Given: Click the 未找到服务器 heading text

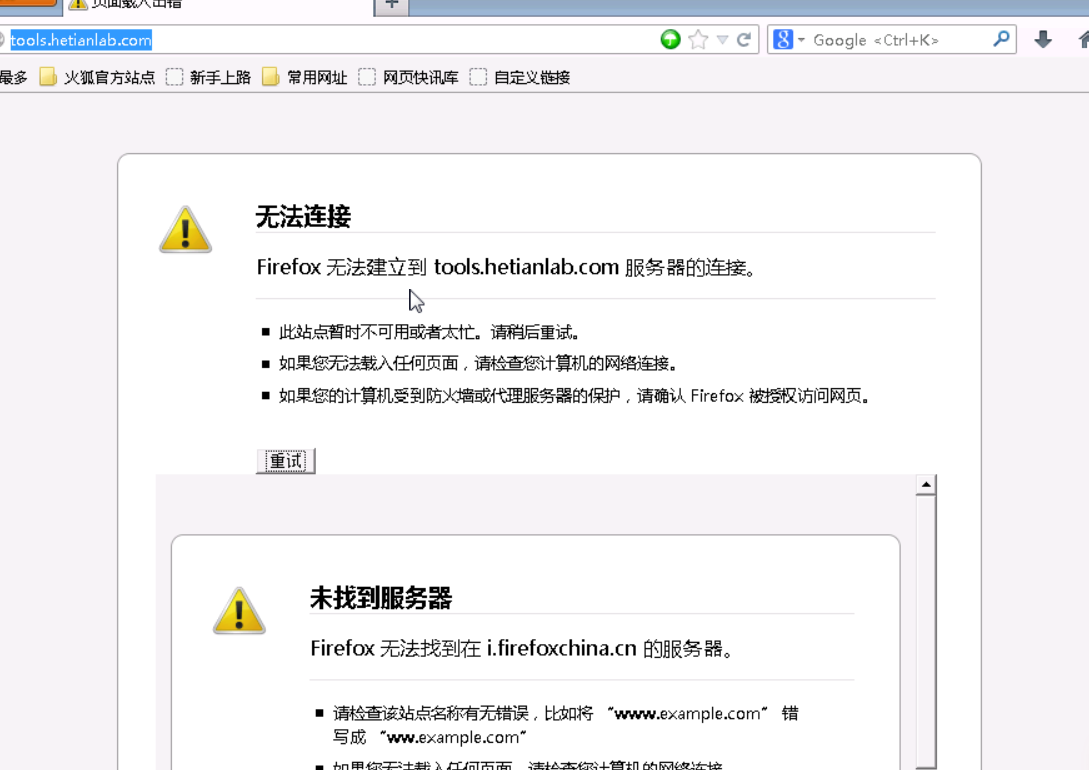Looking at the screenshot, I should tap(381, 598).
